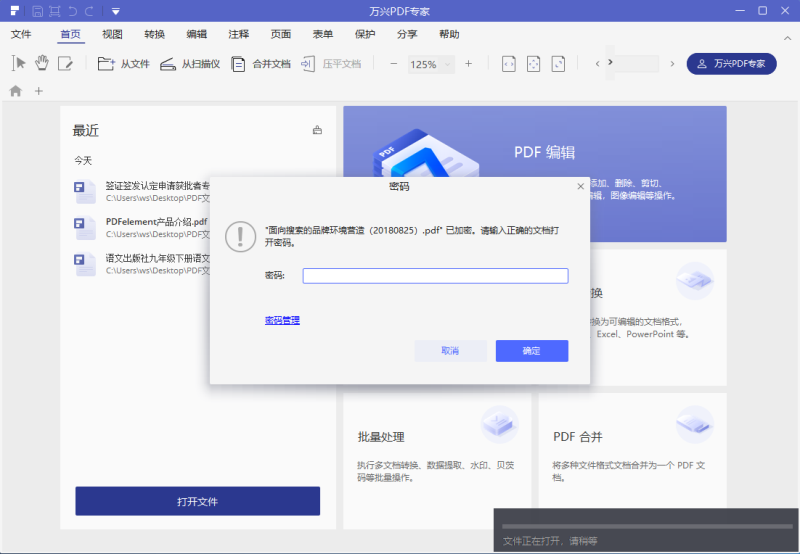Open recent file 签证签发认定申请
Viewport: 800px width, 554px height.
pos(142,191)
